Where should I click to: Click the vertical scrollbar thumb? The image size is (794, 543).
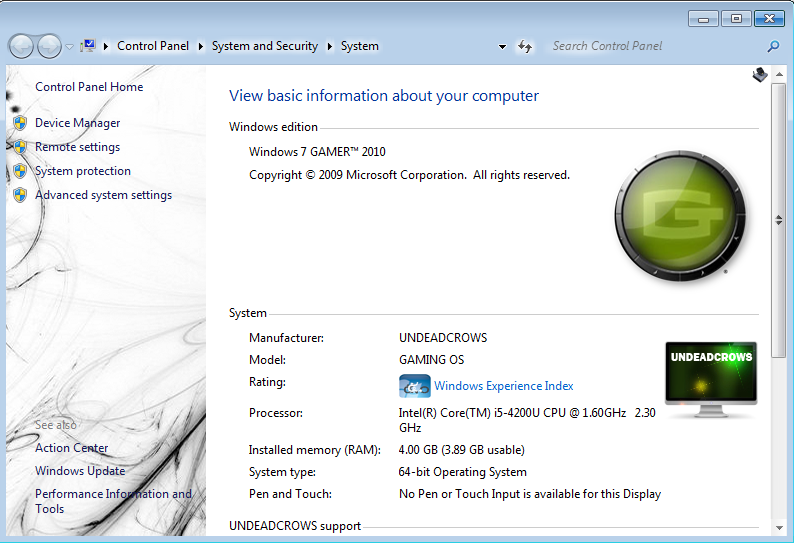pos(779,220)
